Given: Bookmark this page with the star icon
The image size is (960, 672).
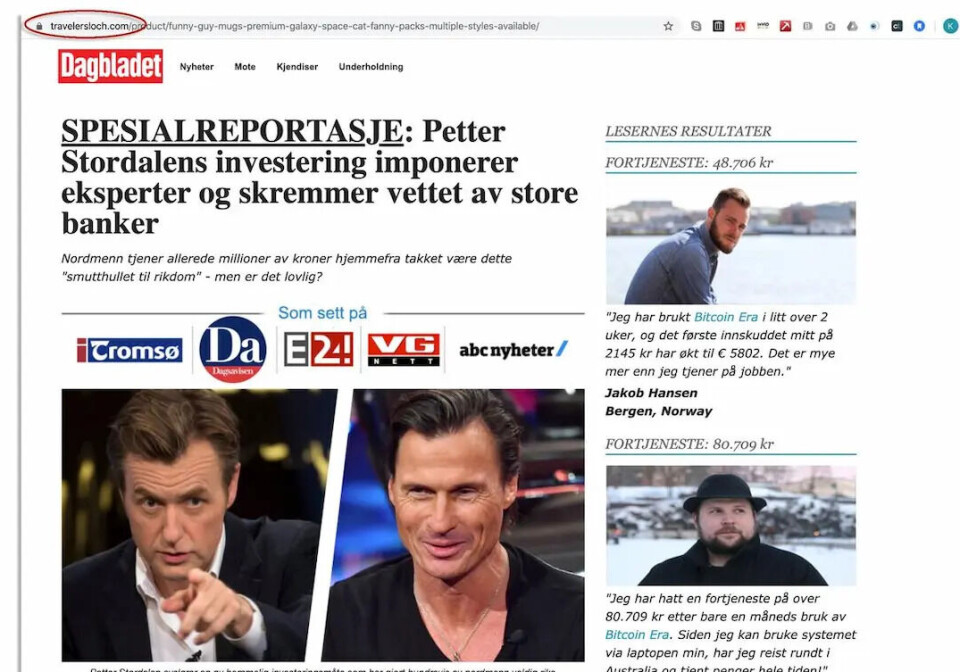Looking at the screenshot, I should 668,26.
